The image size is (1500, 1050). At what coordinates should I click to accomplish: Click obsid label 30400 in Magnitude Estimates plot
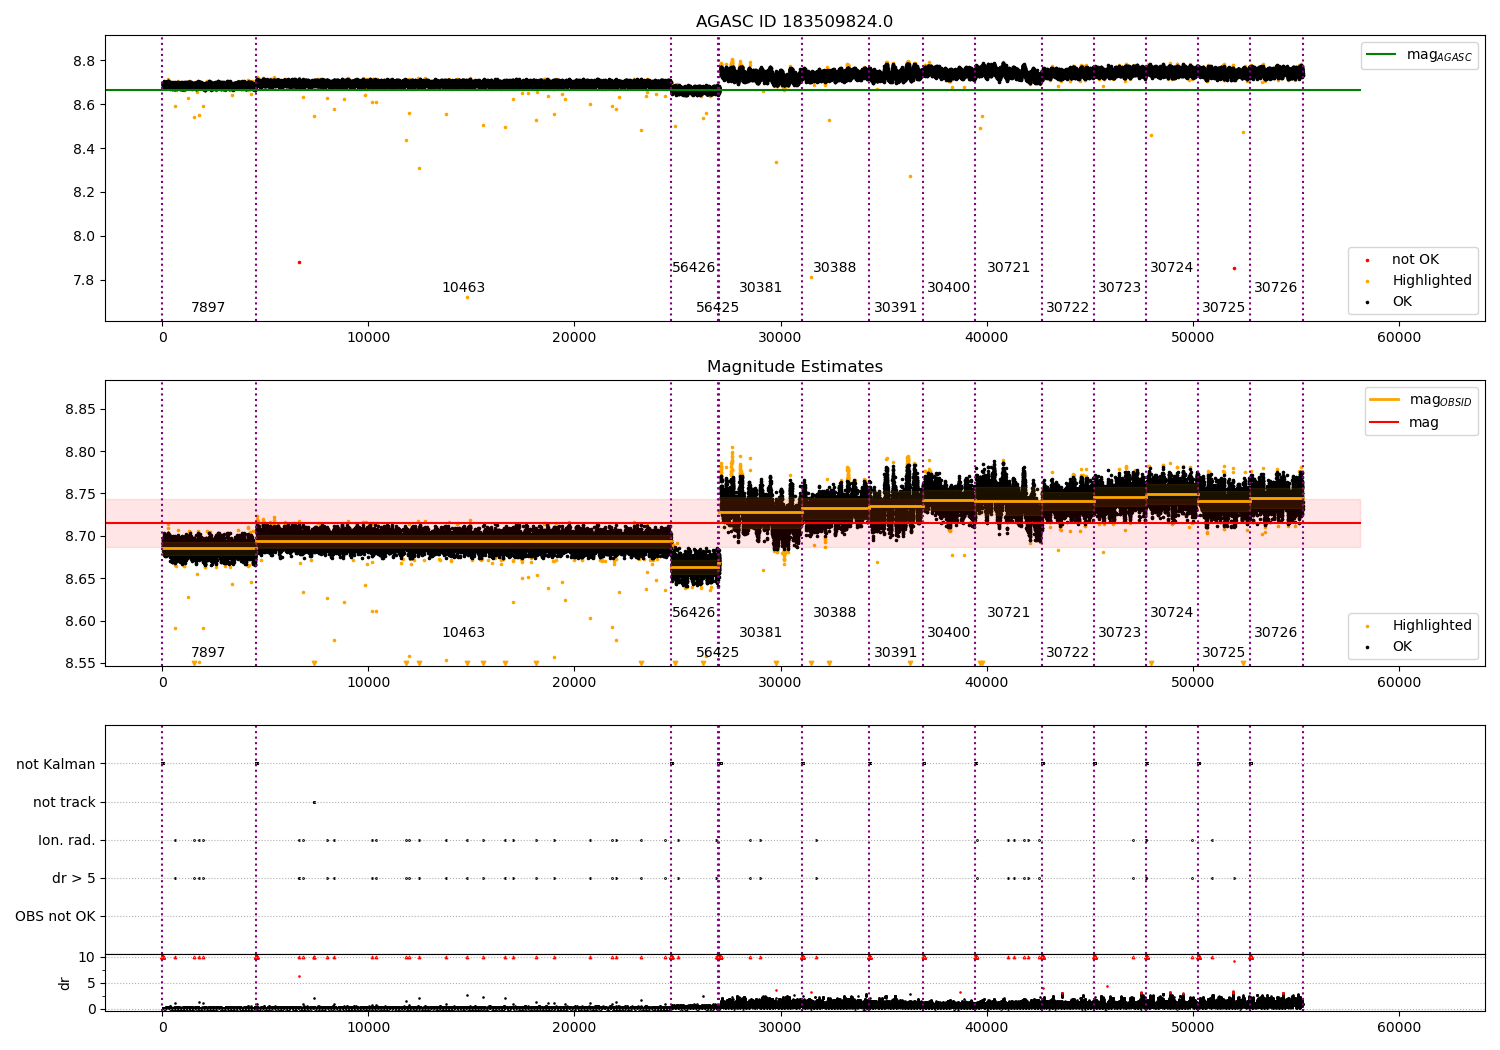(948, 633)
